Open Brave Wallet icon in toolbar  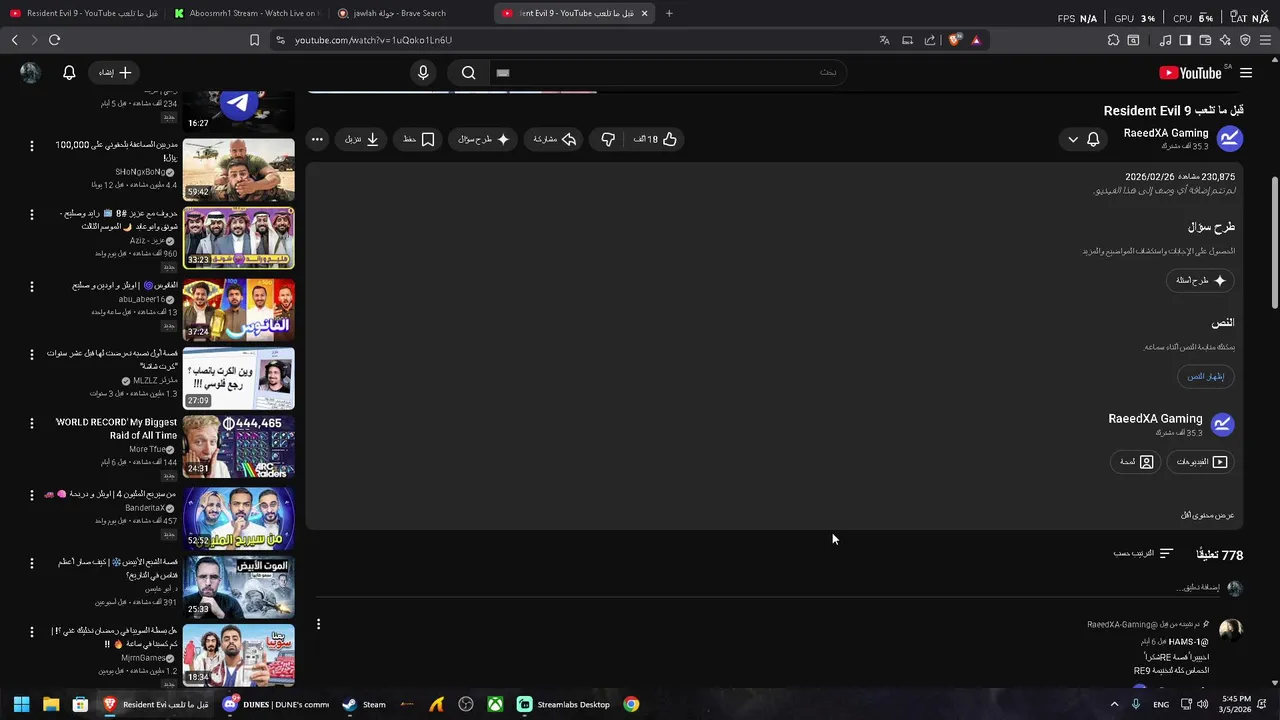[x=1205, y=40]
